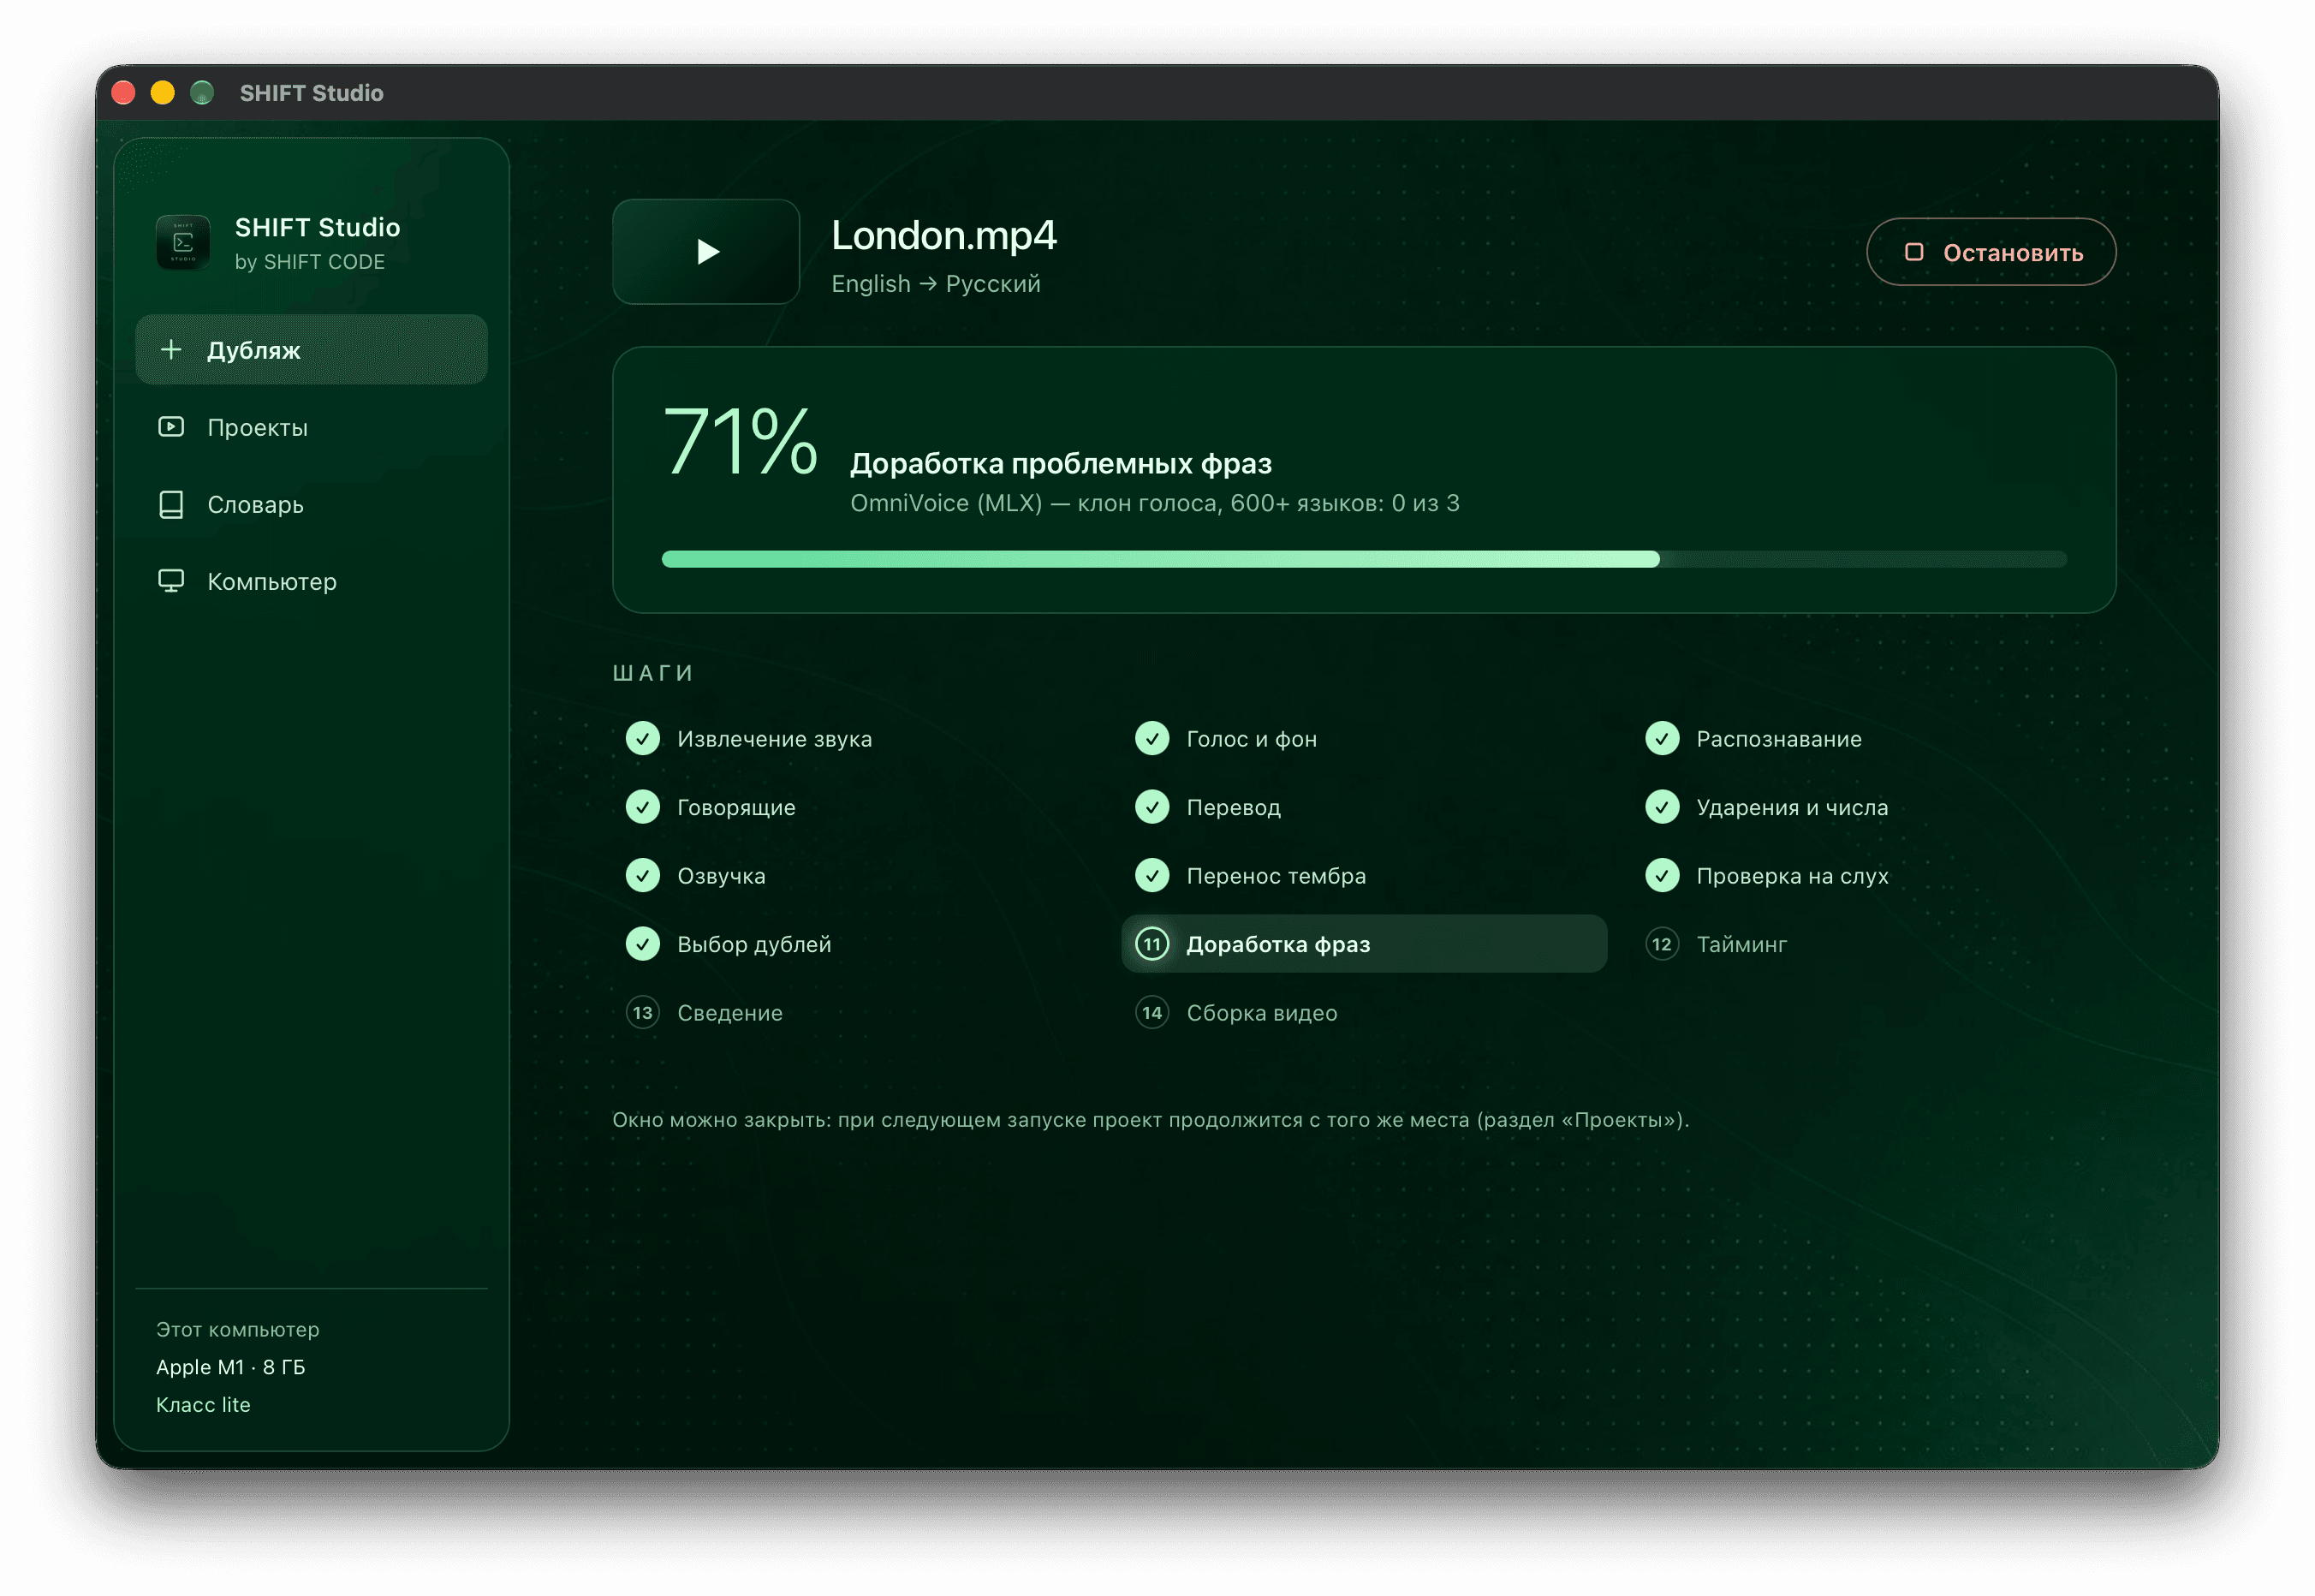
Task: Click the English → Русский language label
Action: pyautogui.click(x=936, y=284)
